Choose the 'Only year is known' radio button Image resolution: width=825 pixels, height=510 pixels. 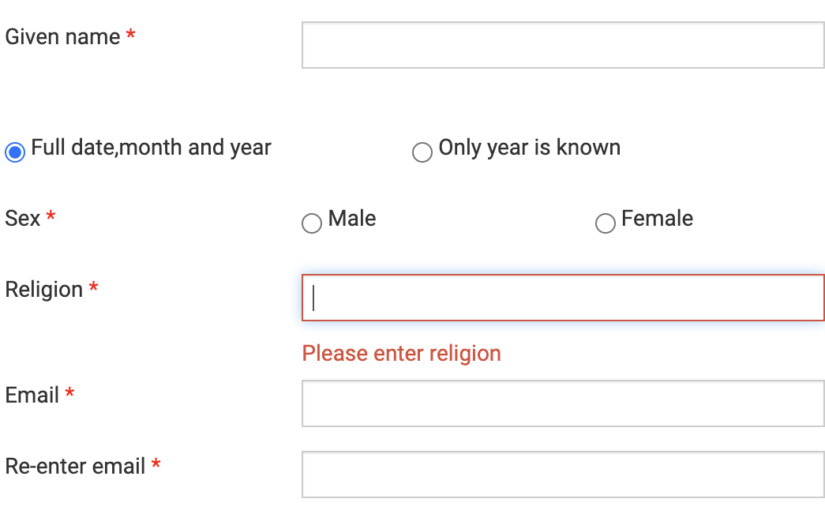pyautogui.click(x=422, y=152)
